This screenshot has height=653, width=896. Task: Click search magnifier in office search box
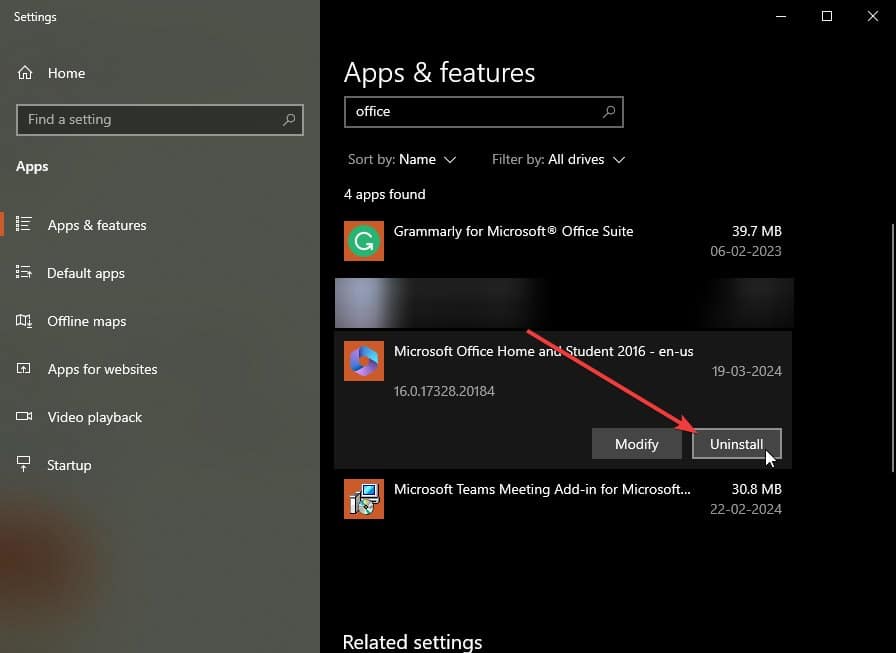click(609, 112)
